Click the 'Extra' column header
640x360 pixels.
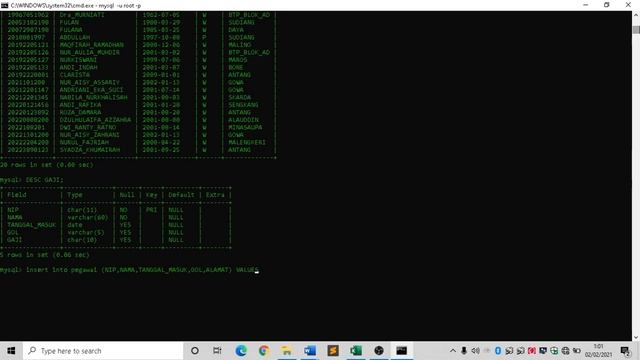[215, 195]
